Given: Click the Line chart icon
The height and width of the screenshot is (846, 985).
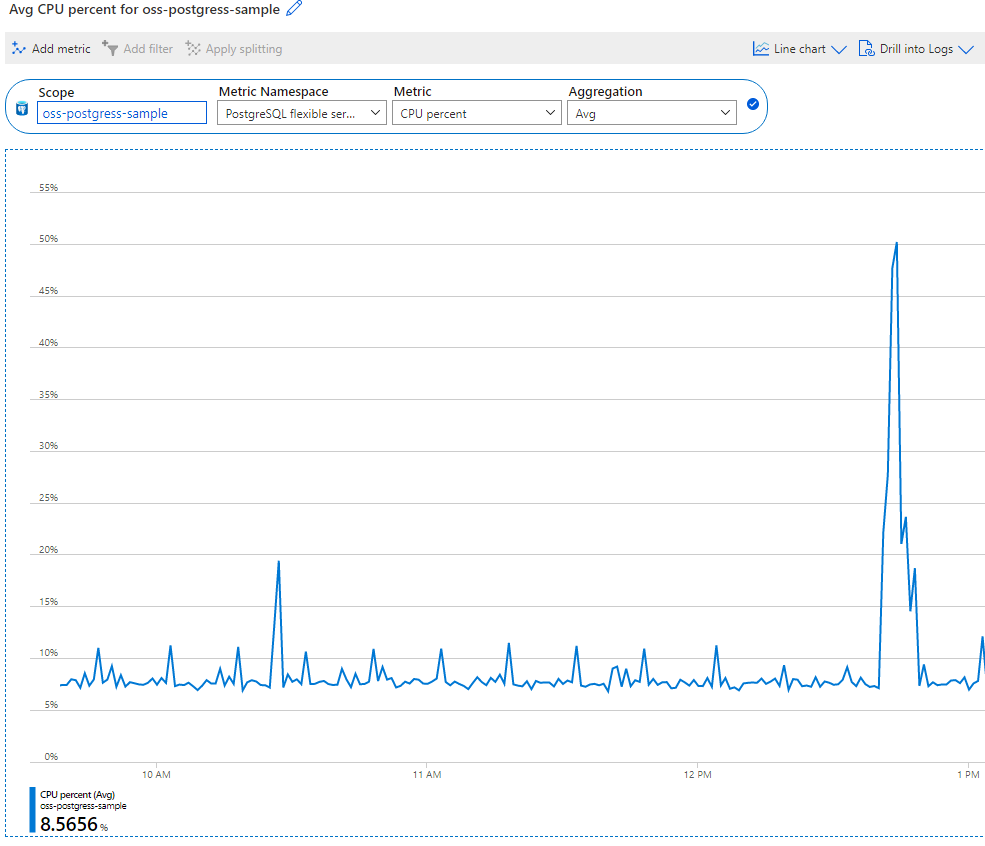Looking at the screenshot, I should pyautogui.click(x=761, y=48).
